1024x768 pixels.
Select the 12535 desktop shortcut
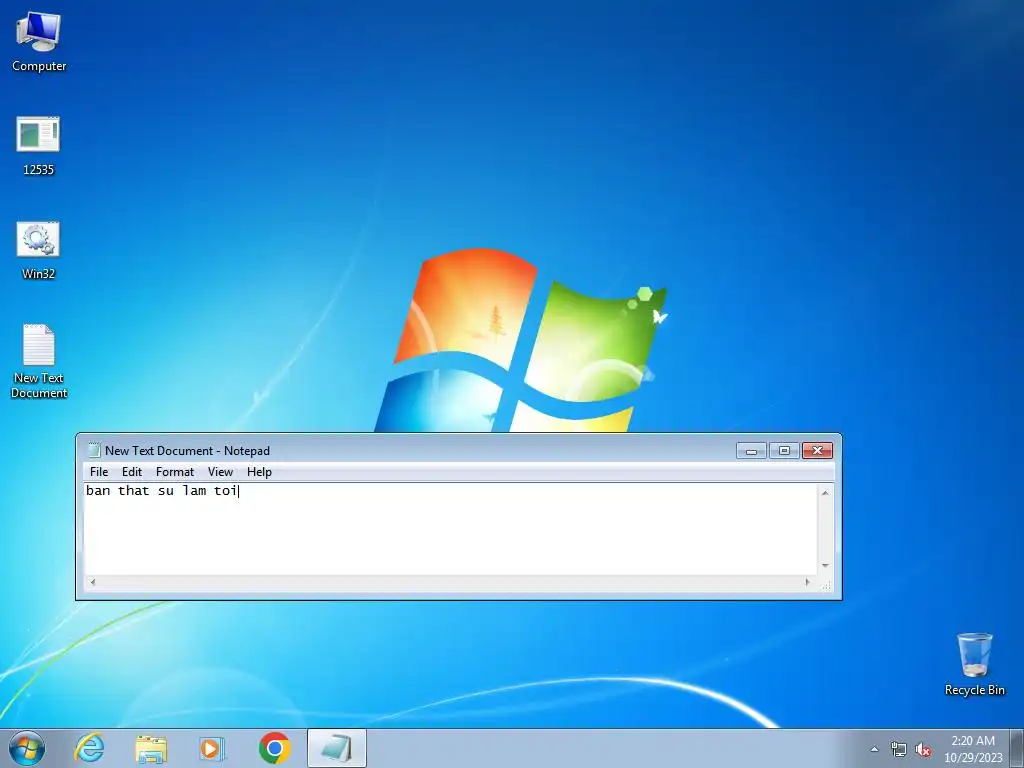[x=38, y=146]
